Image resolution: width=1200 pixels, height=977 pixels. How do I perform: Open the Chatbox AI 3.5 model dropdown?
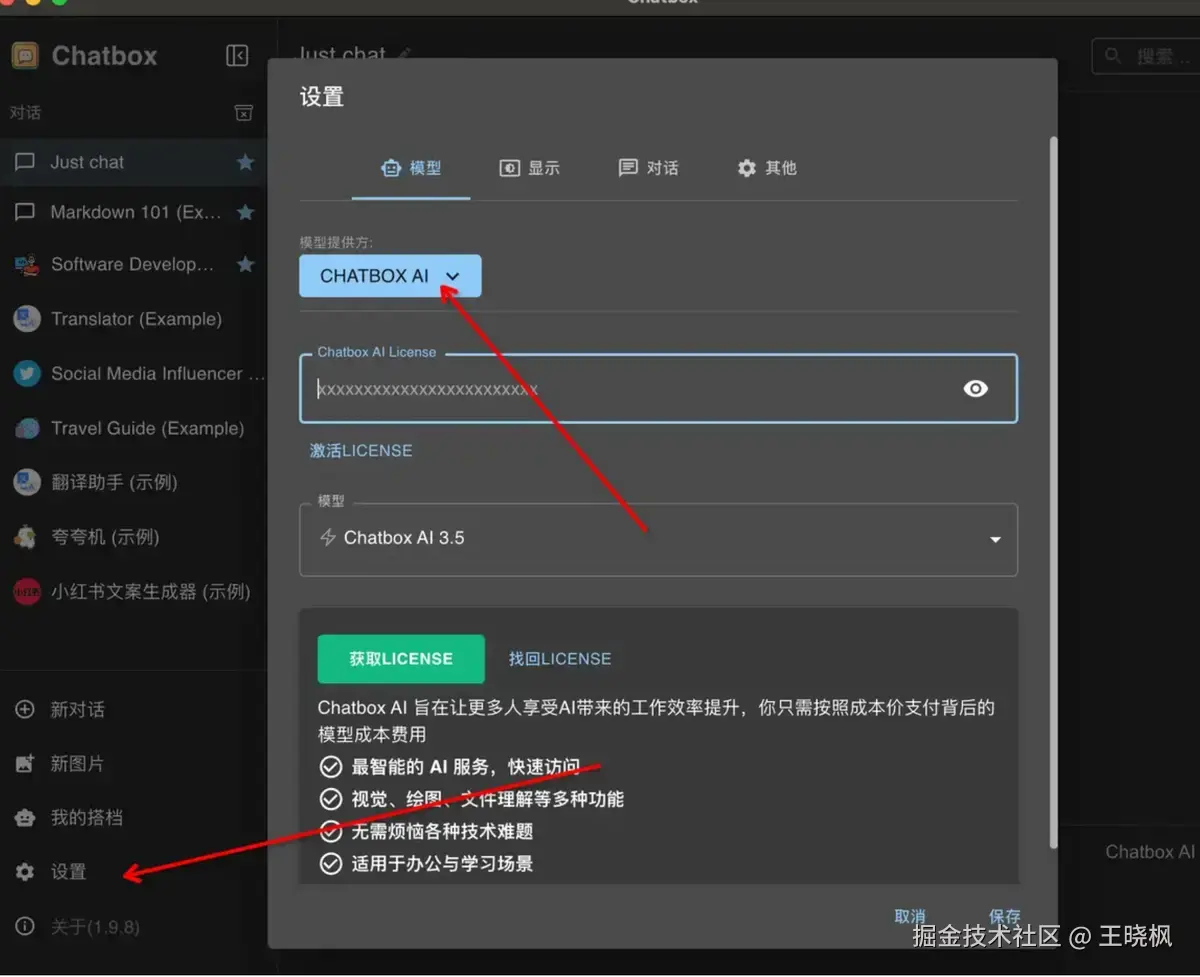(658, 539)
